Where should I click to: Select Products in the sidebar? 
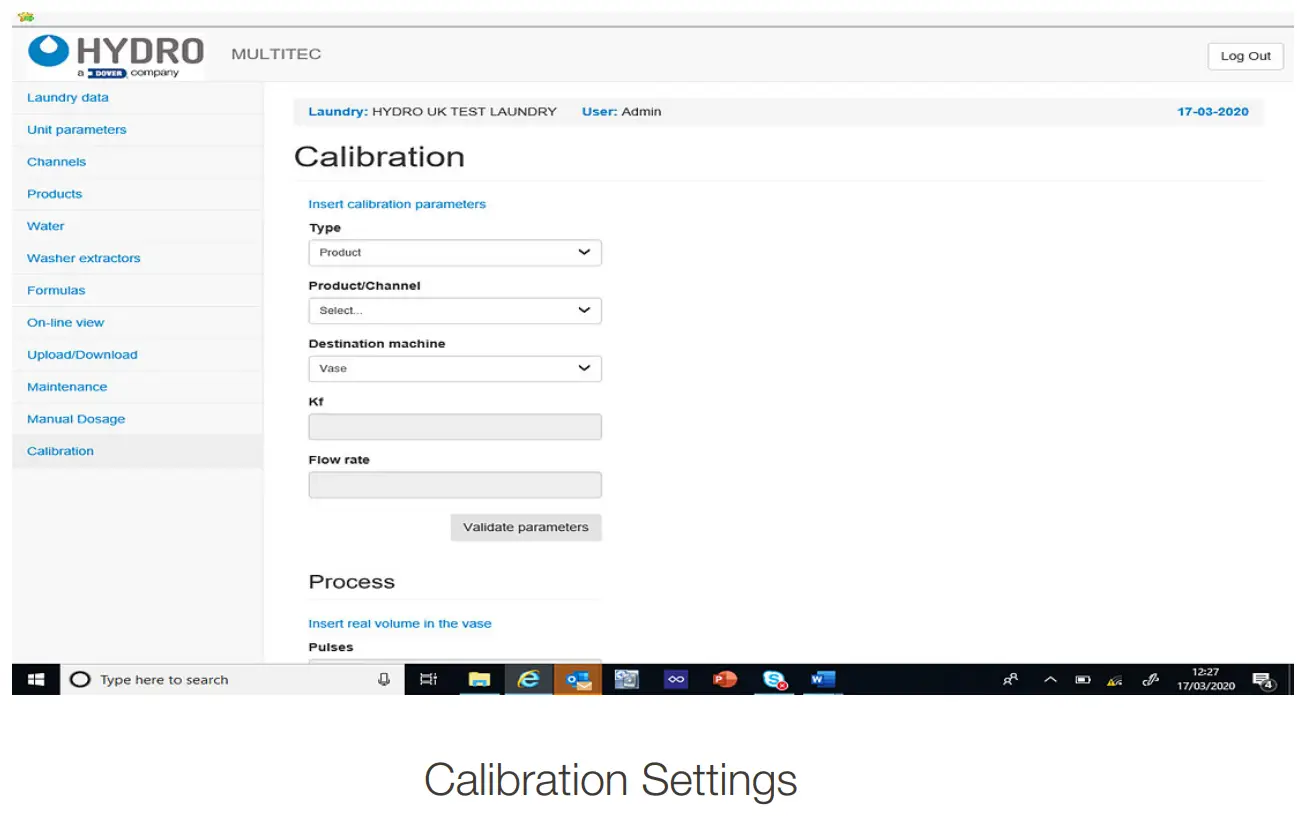54,193
